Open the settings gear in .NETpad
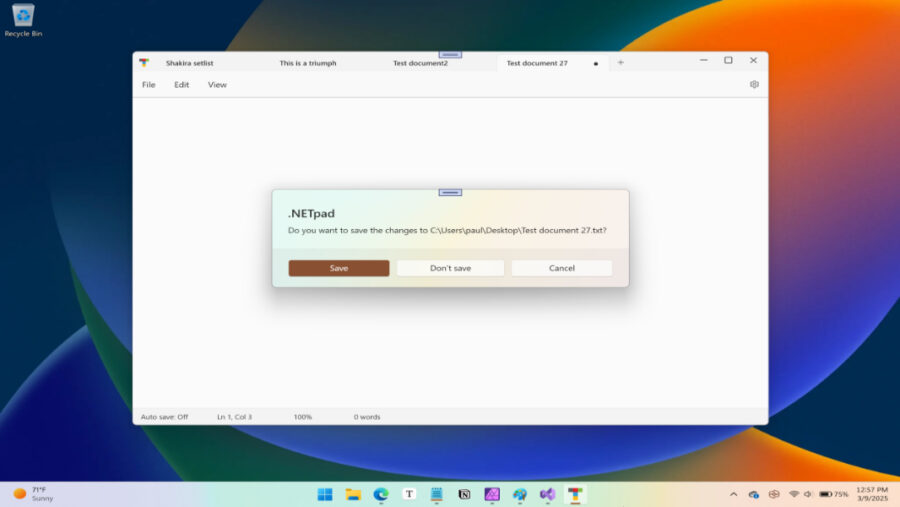Image resolution: width=900 pixels, height=507 pixels. 754,85
